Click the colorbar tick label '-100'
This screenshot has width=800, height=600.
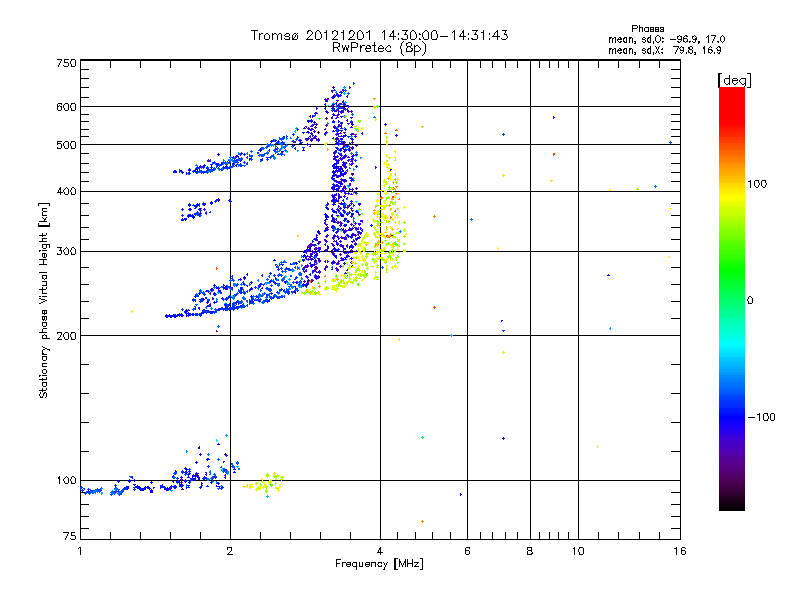[761, 417]
